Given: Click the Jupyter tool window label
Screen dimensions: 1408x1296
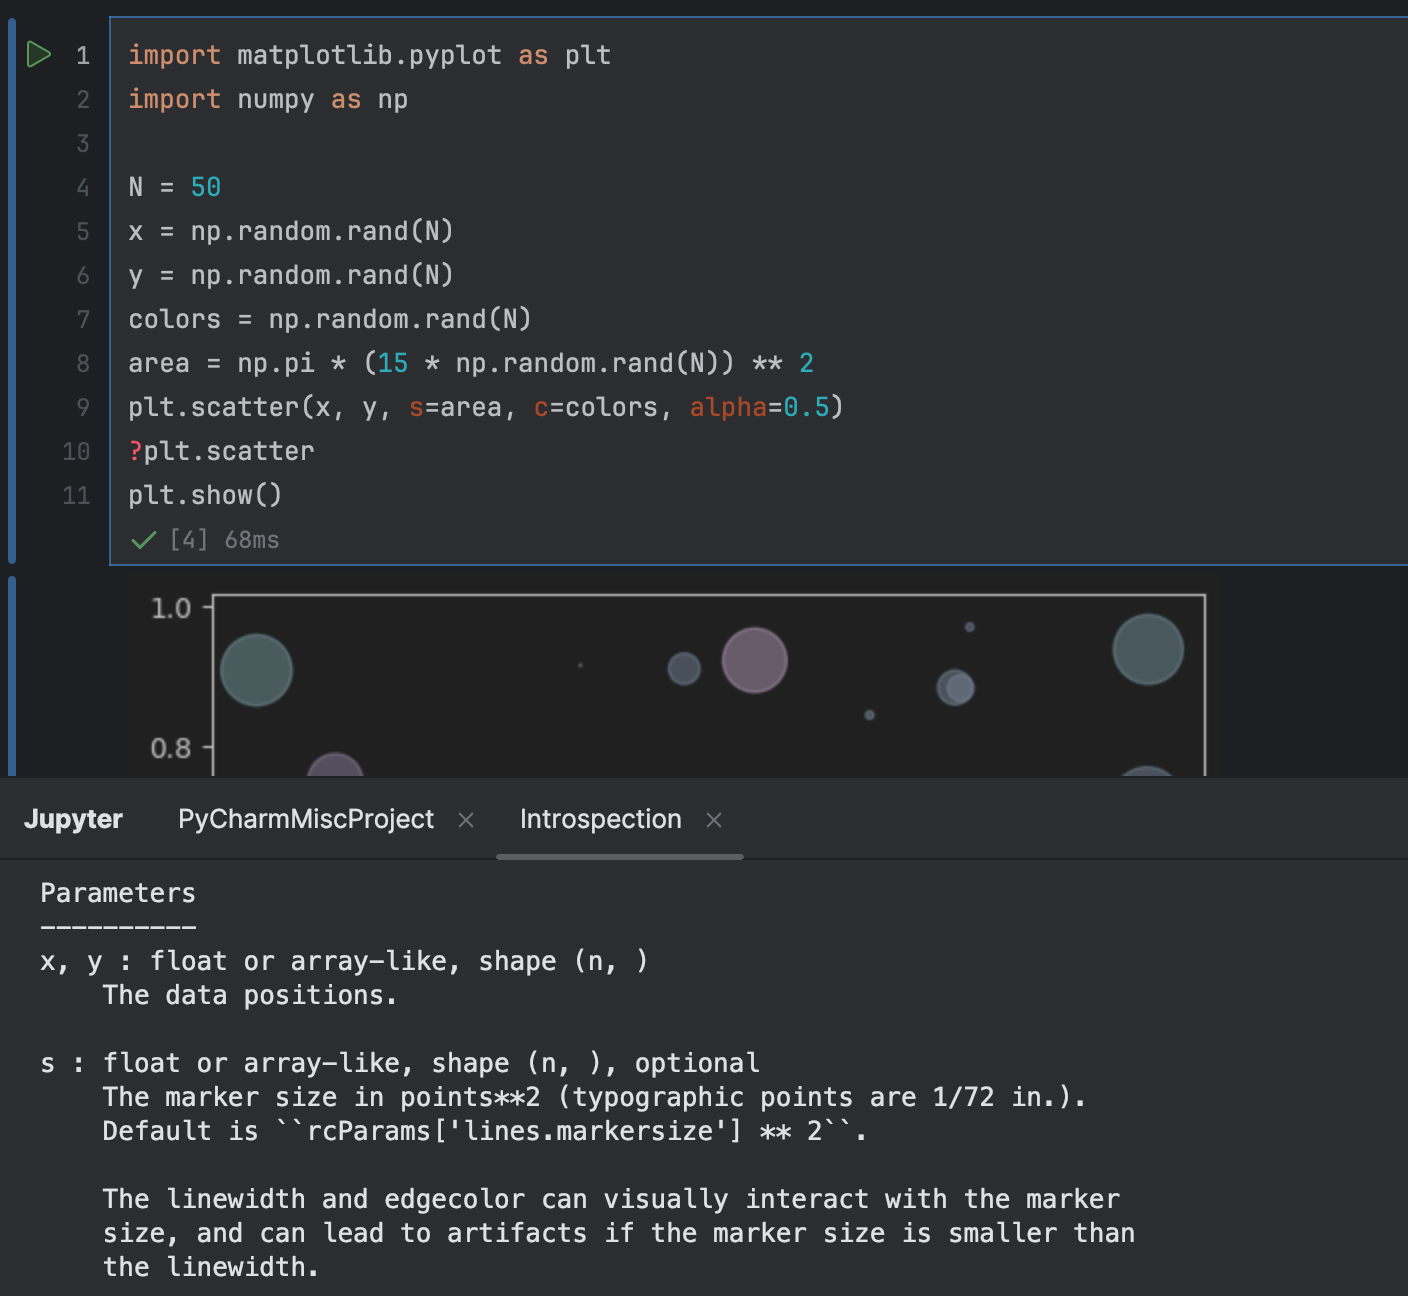Looking at the screenshot, I should [73, 819].
